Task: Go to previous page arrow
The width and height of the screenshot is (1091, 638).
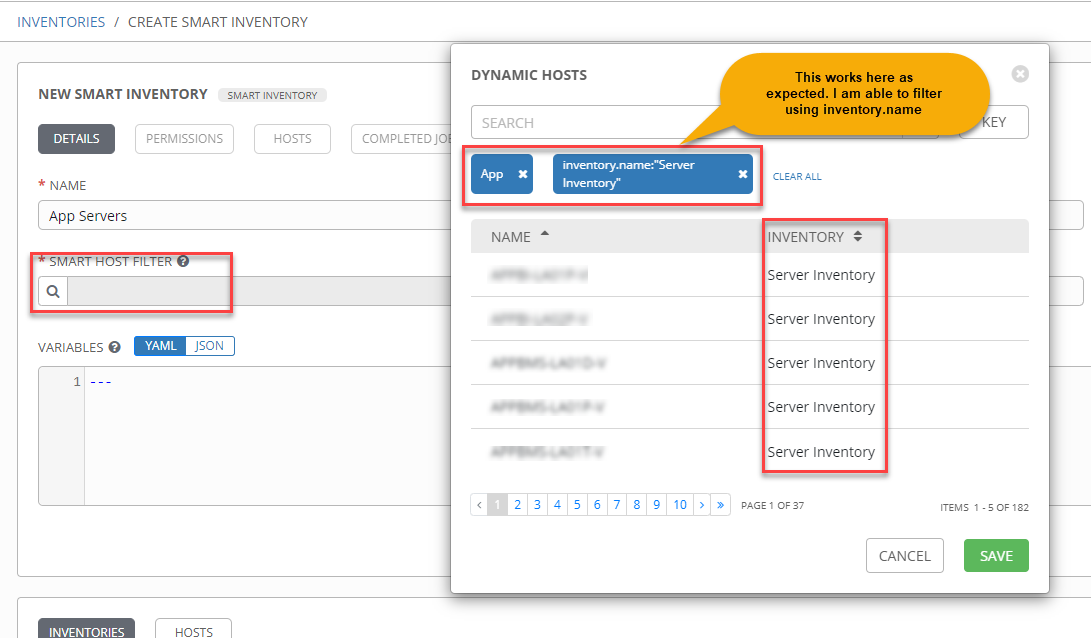Action: click(x=479, y=504)
